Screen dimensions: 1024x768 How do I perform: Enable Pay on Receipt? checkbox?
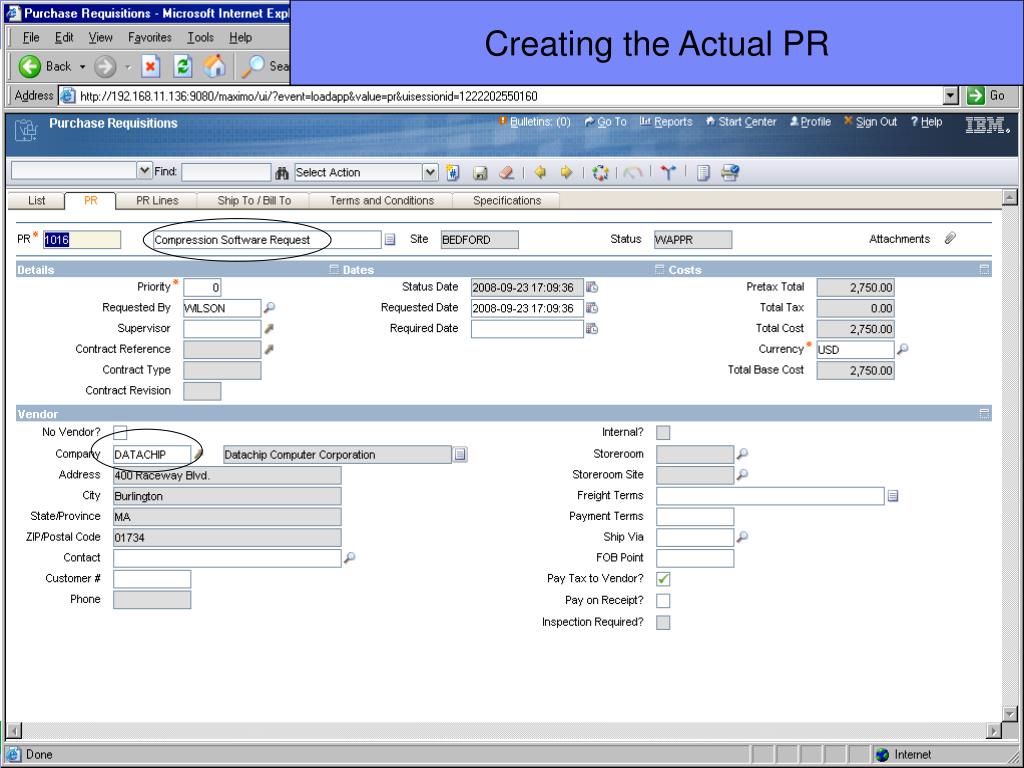(663, 601)
